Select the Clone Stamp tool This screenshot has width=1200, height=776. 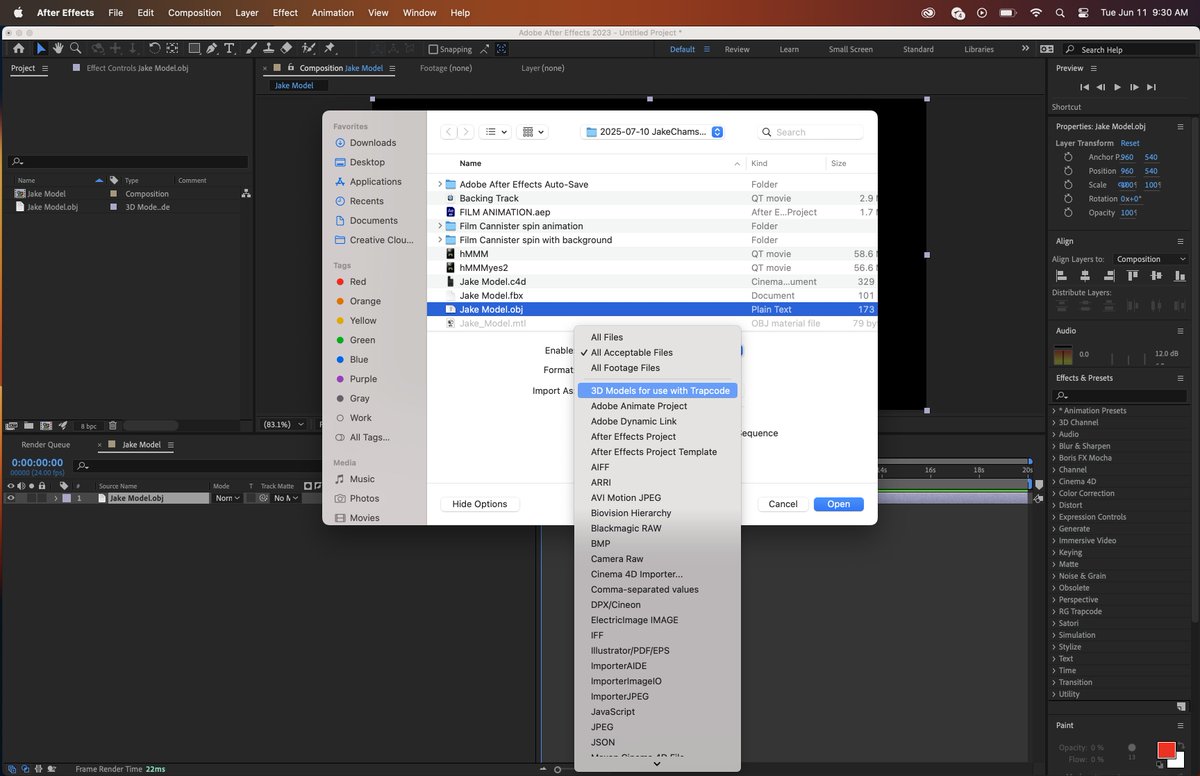267,48
